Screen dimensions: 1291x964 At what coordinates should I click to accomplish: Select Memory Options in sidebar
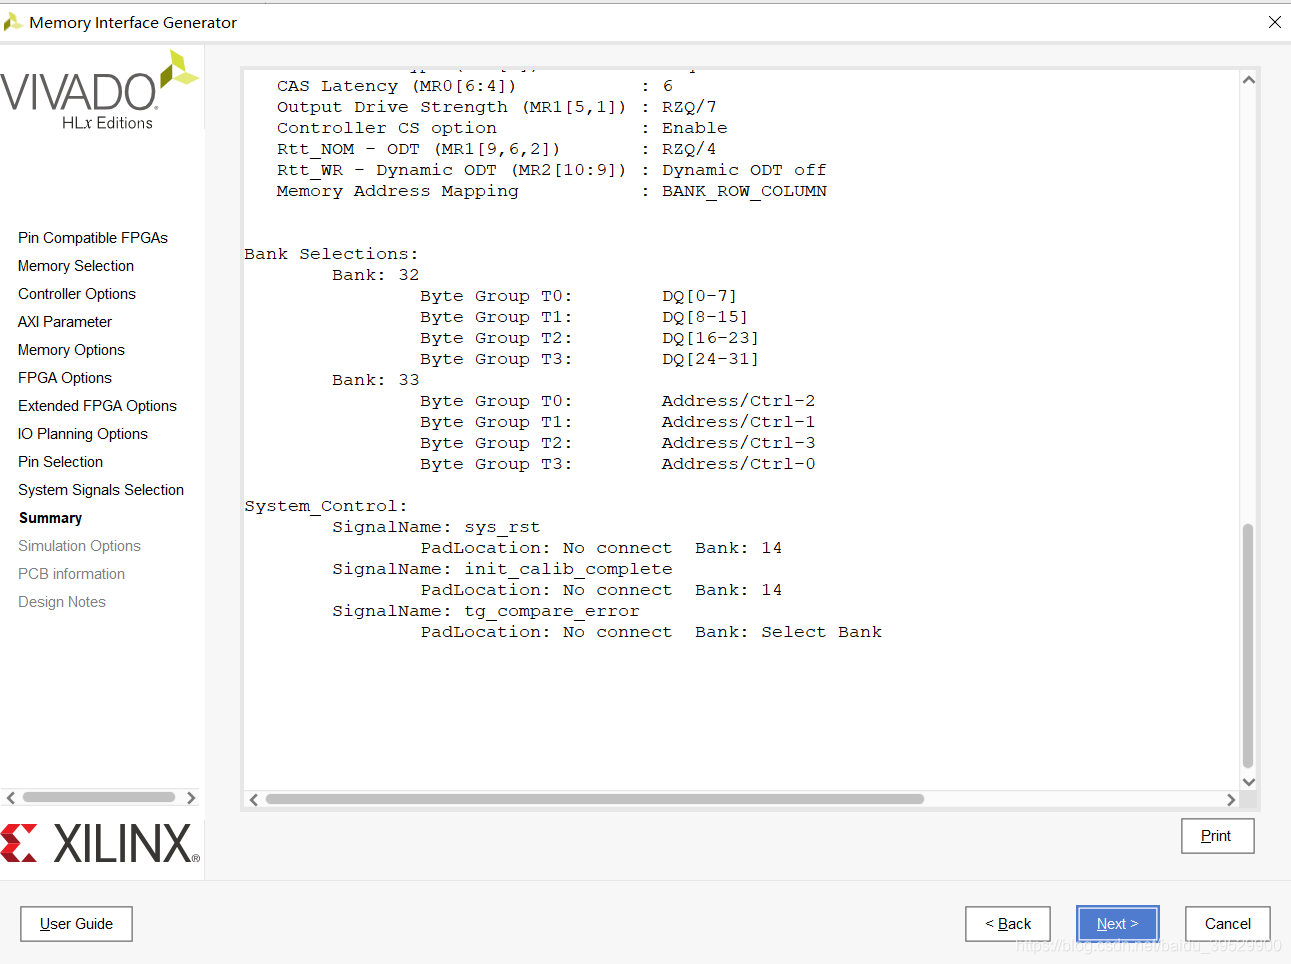click(71, 350)
